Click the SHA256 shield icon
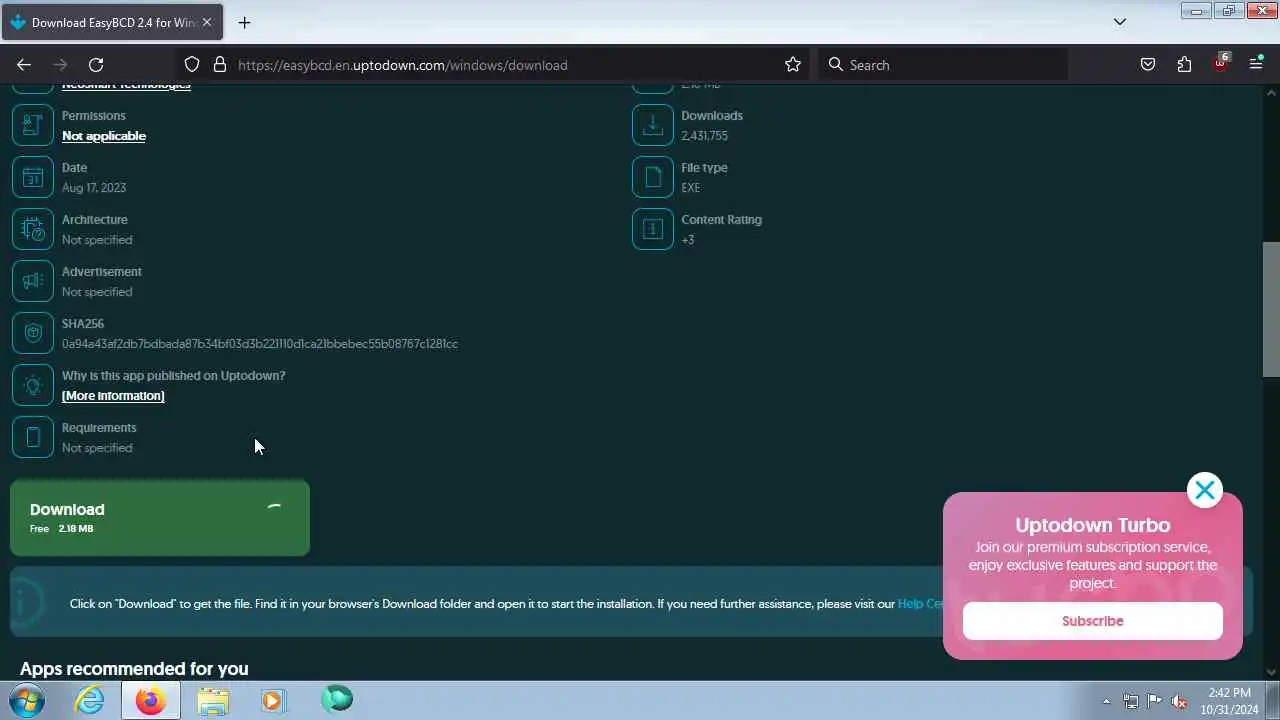This screenshot has height=720, width=1280. click(33, 333)
